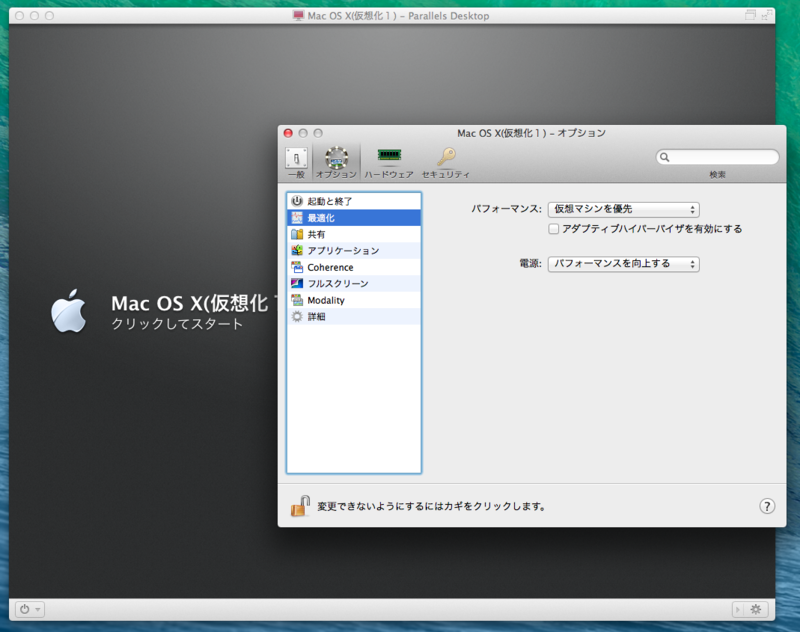Select 起動と終了 in the sidebar
This screenshot has width=800, height=632.
pyautogui.click(x=354, y=201)
